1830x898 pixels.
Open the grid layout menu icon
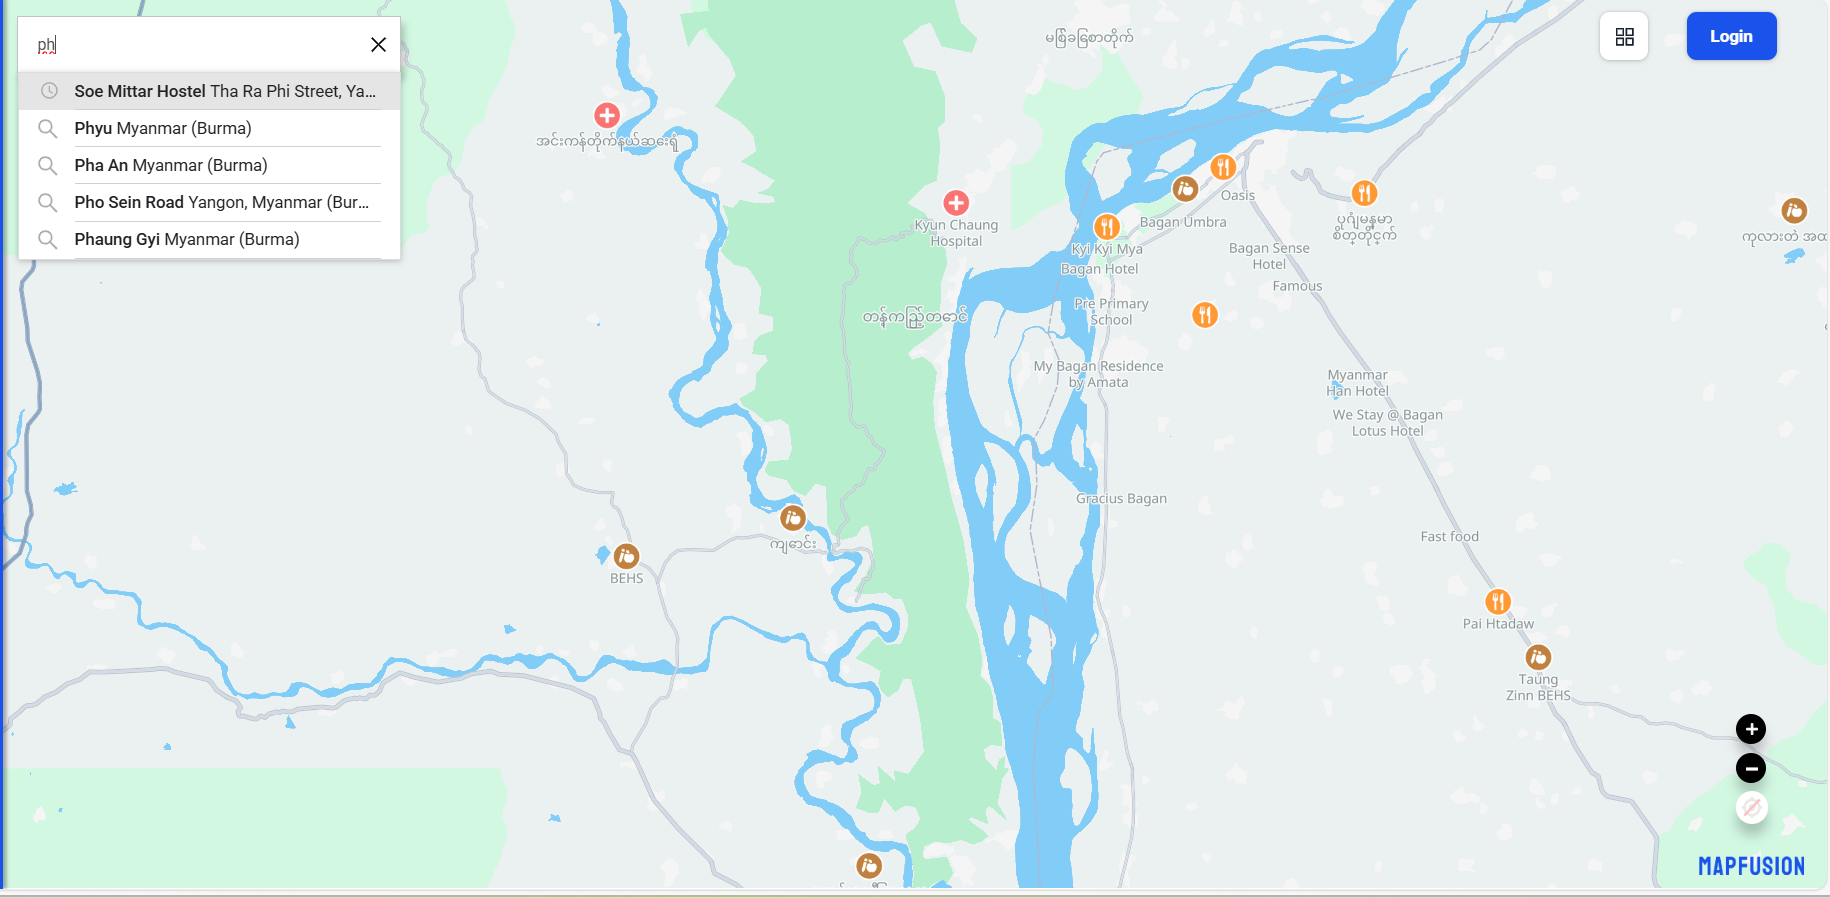1624,36
